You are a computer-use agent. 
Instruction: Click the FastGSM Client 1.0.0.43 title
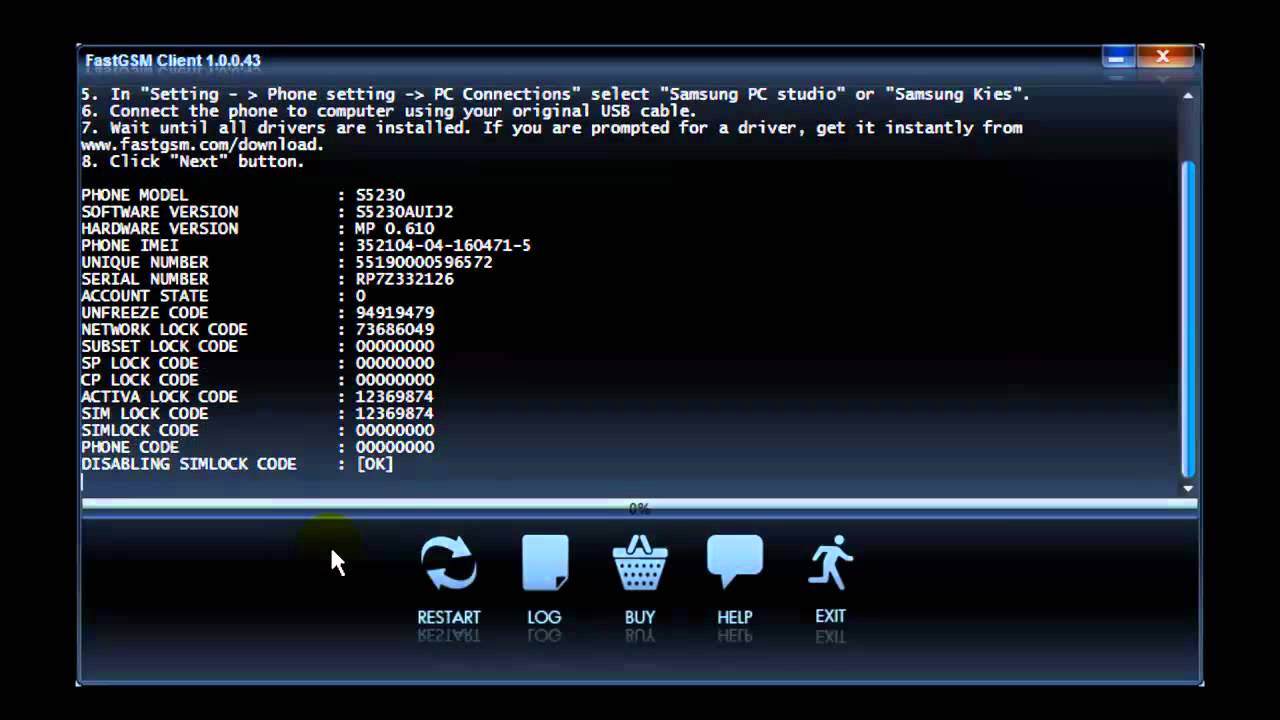[173, 60]
